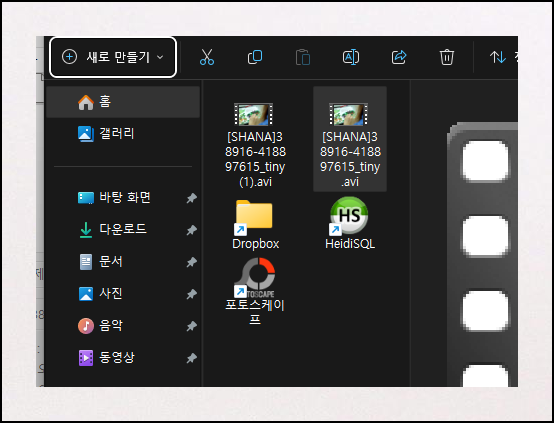Click the pin icon next to 문서
The width and height of the screenshot is (554, 423).
pyautogui.click(x=191, y=262)
